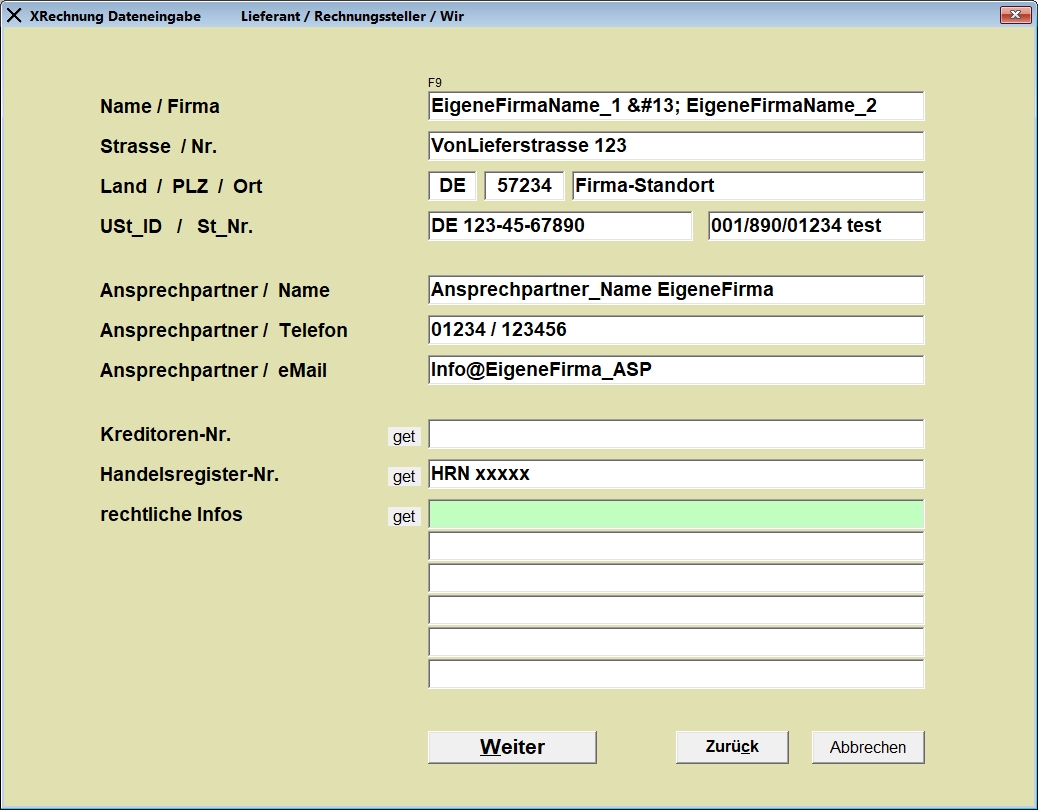This screenshot has width=1038, height=810.
Task: Click into the Strasse / Nr. field
Action: tap(676, 146)
